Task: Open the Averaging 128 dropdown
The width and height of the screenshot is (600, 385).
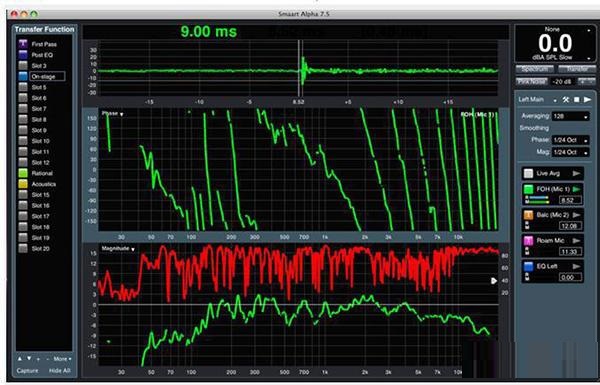Action: coord(570,116)
